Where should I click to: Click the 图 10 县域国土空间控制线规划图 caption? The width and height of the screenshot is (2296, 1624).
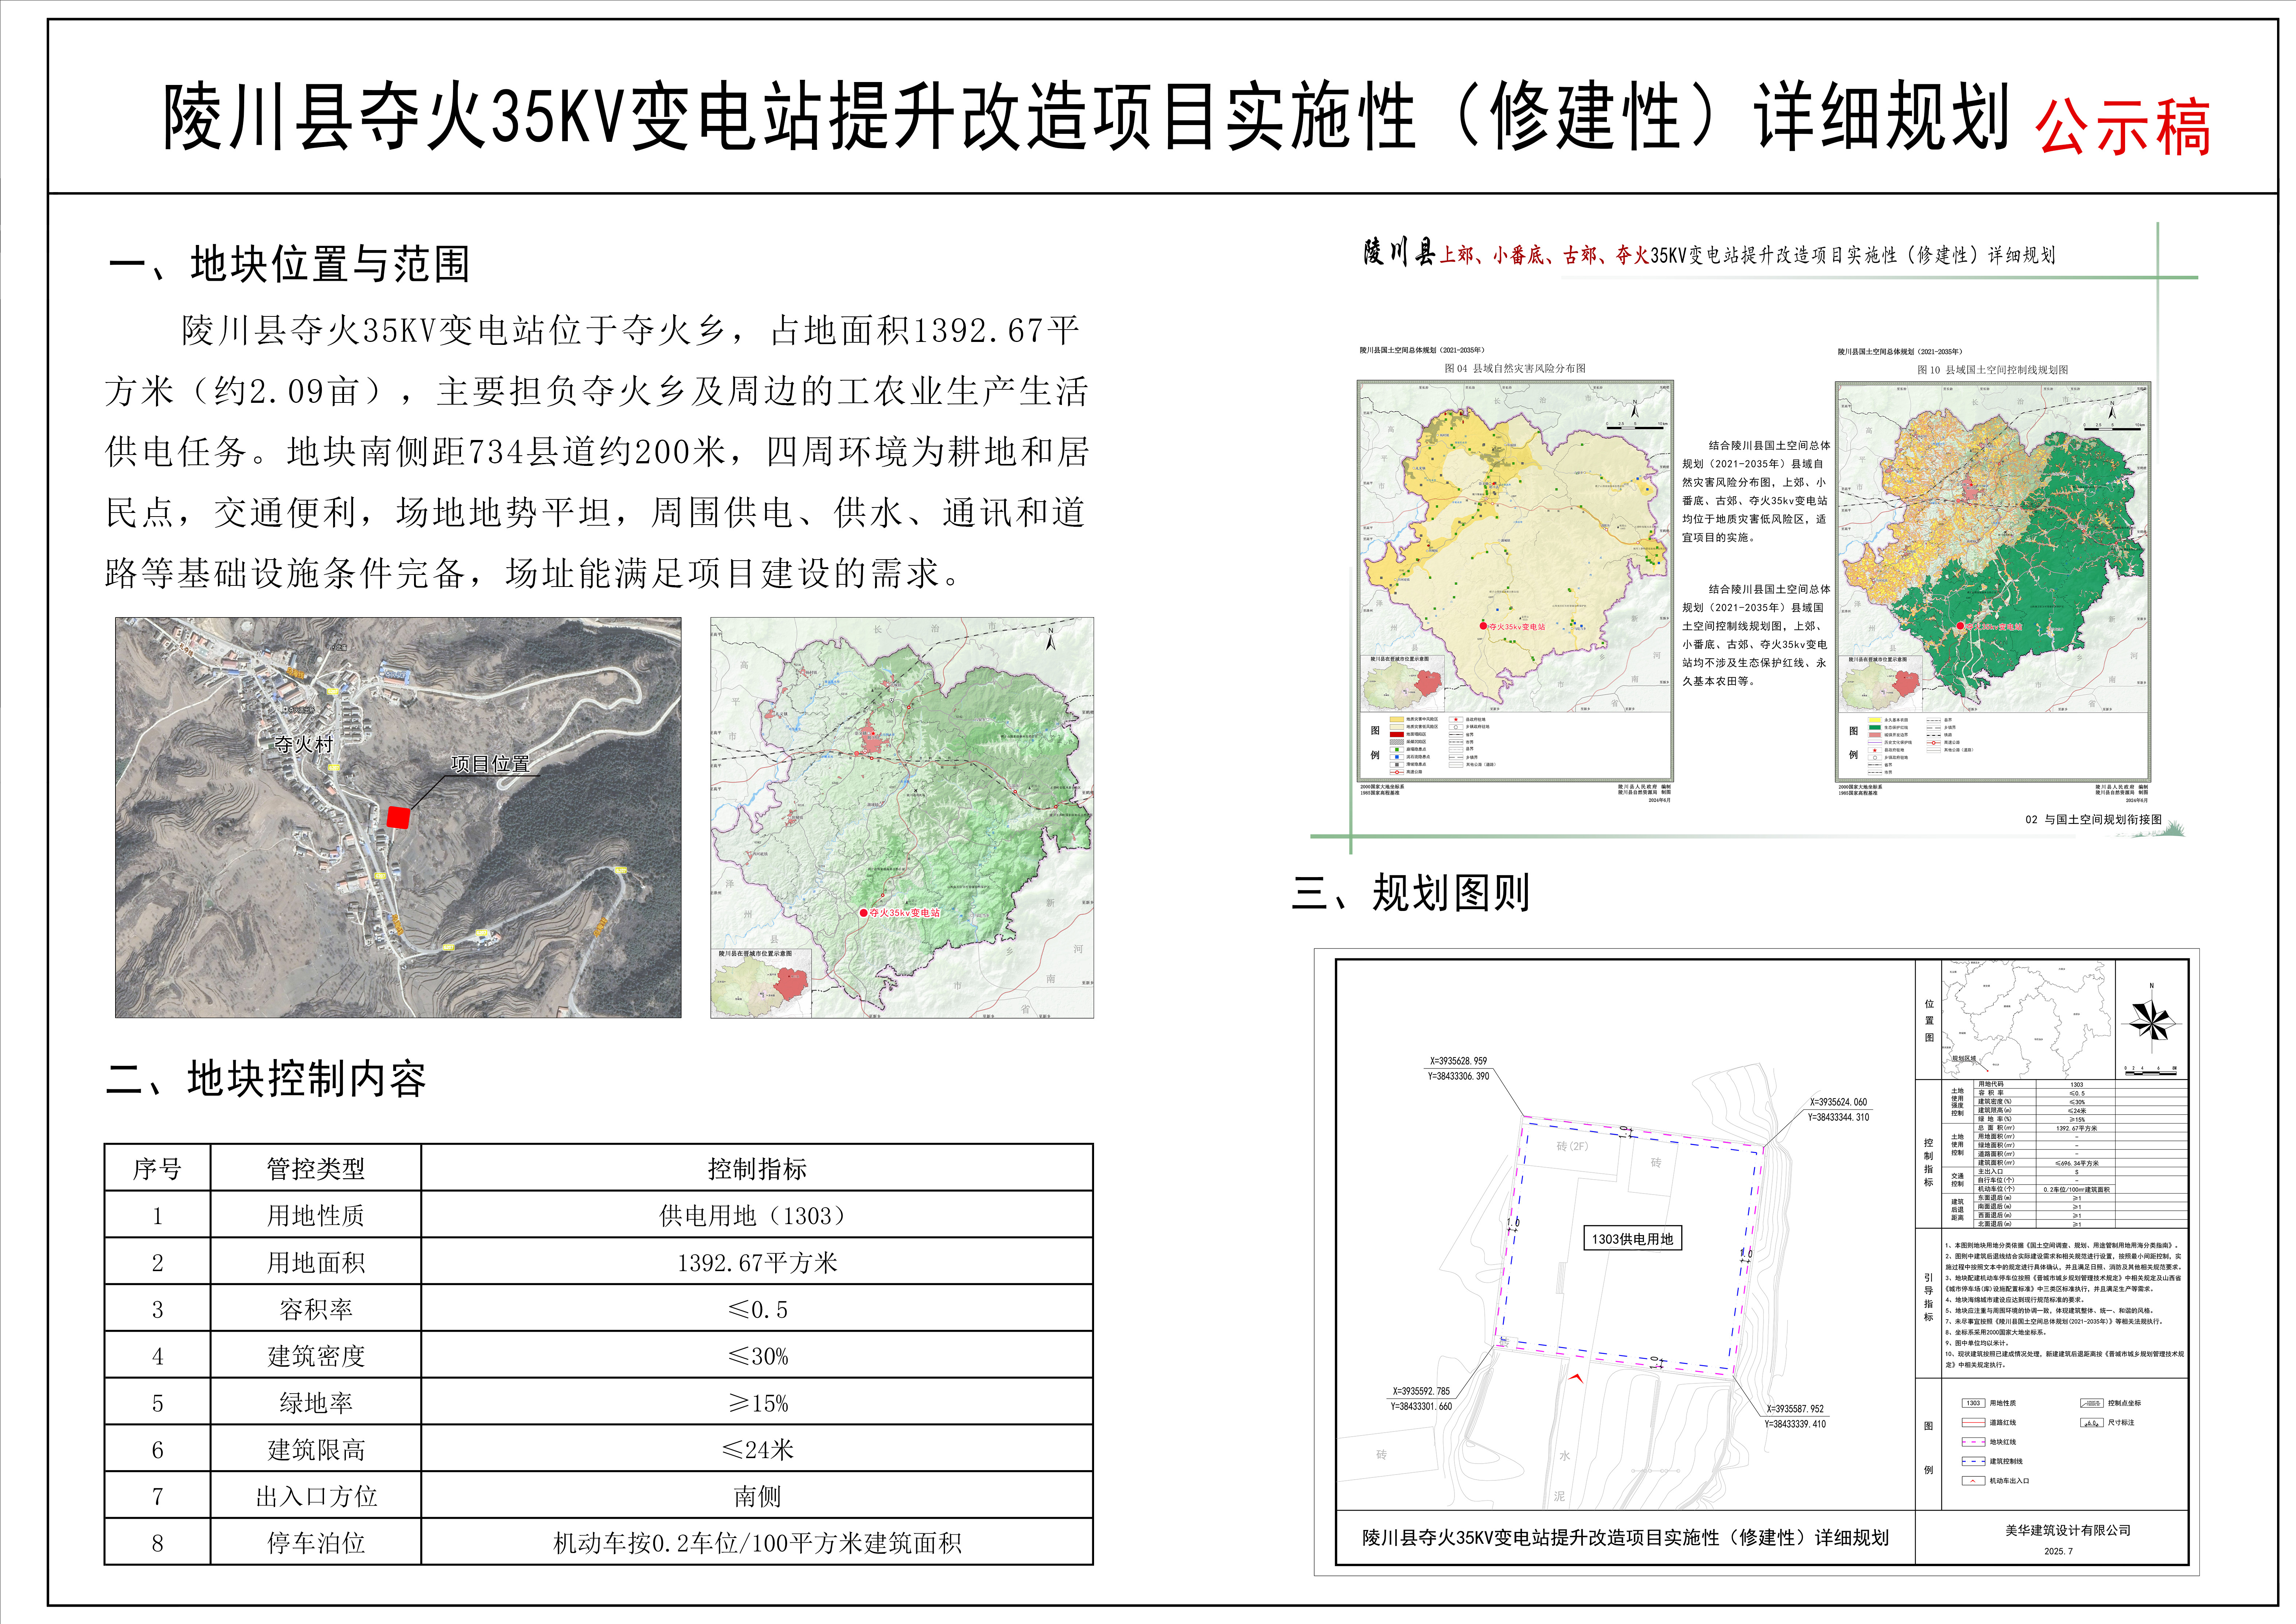tap(1993, 370)
